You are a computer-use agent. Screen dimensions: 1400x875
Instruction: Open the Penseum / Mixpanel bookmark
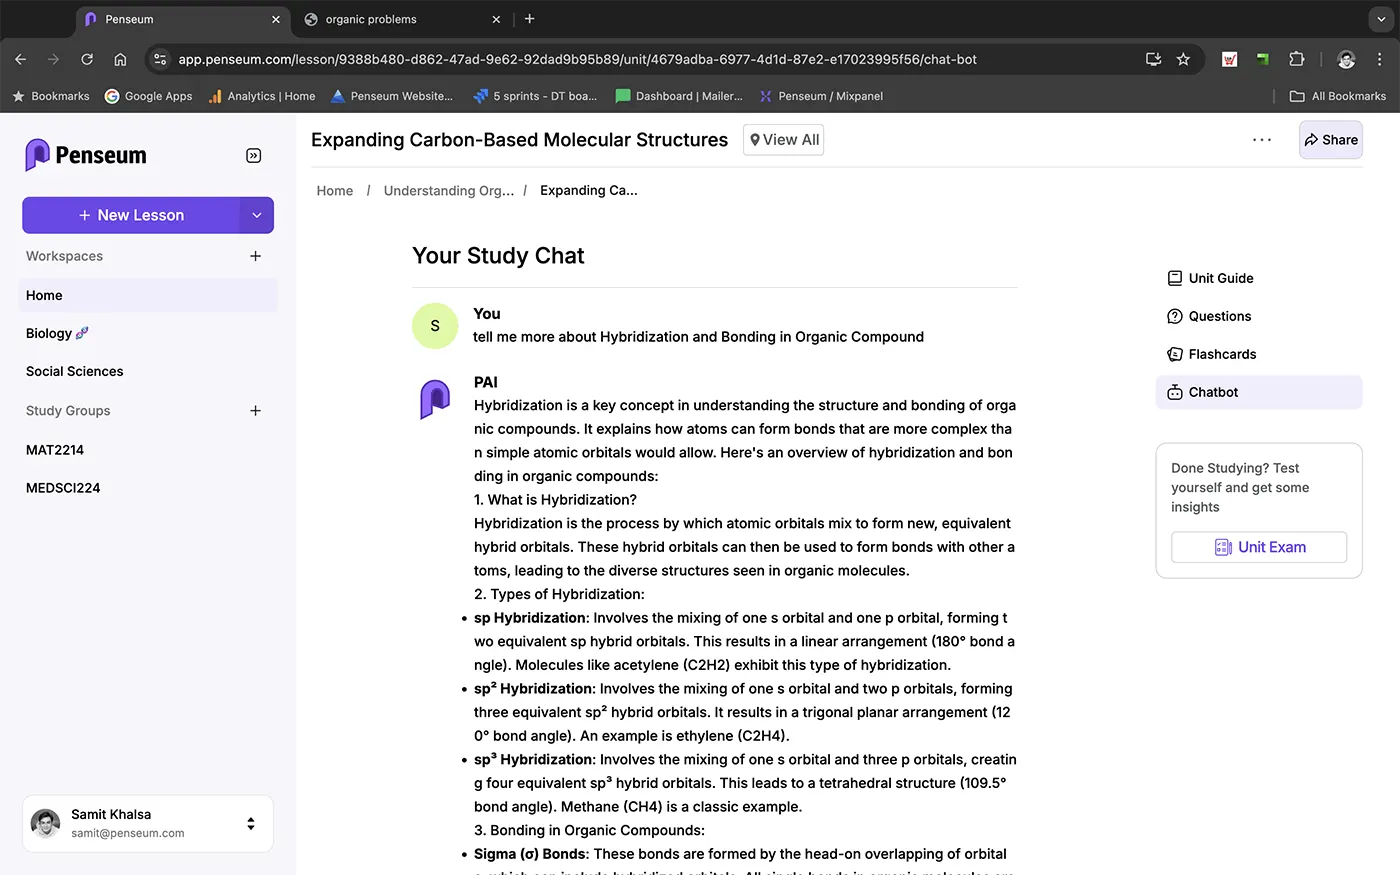pyautogui.click(x=821, y=96)
